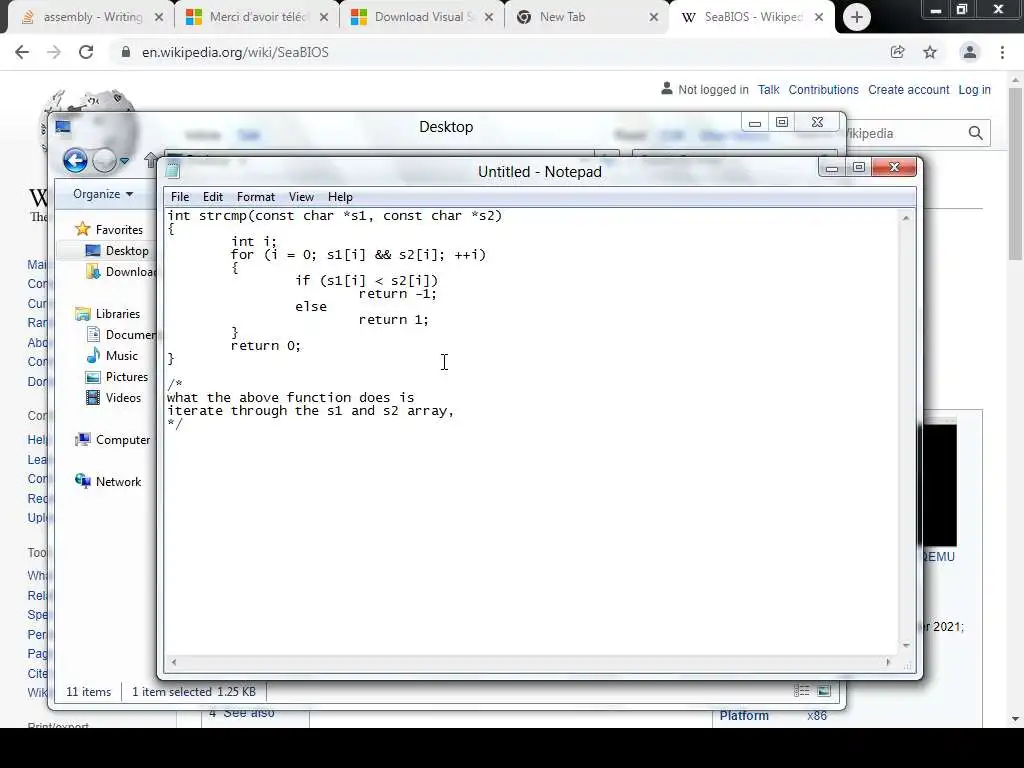This screenshot has height=768, width=1024.
Task: Select Computer in Explorer sidebar
Action: pos(123,440)
